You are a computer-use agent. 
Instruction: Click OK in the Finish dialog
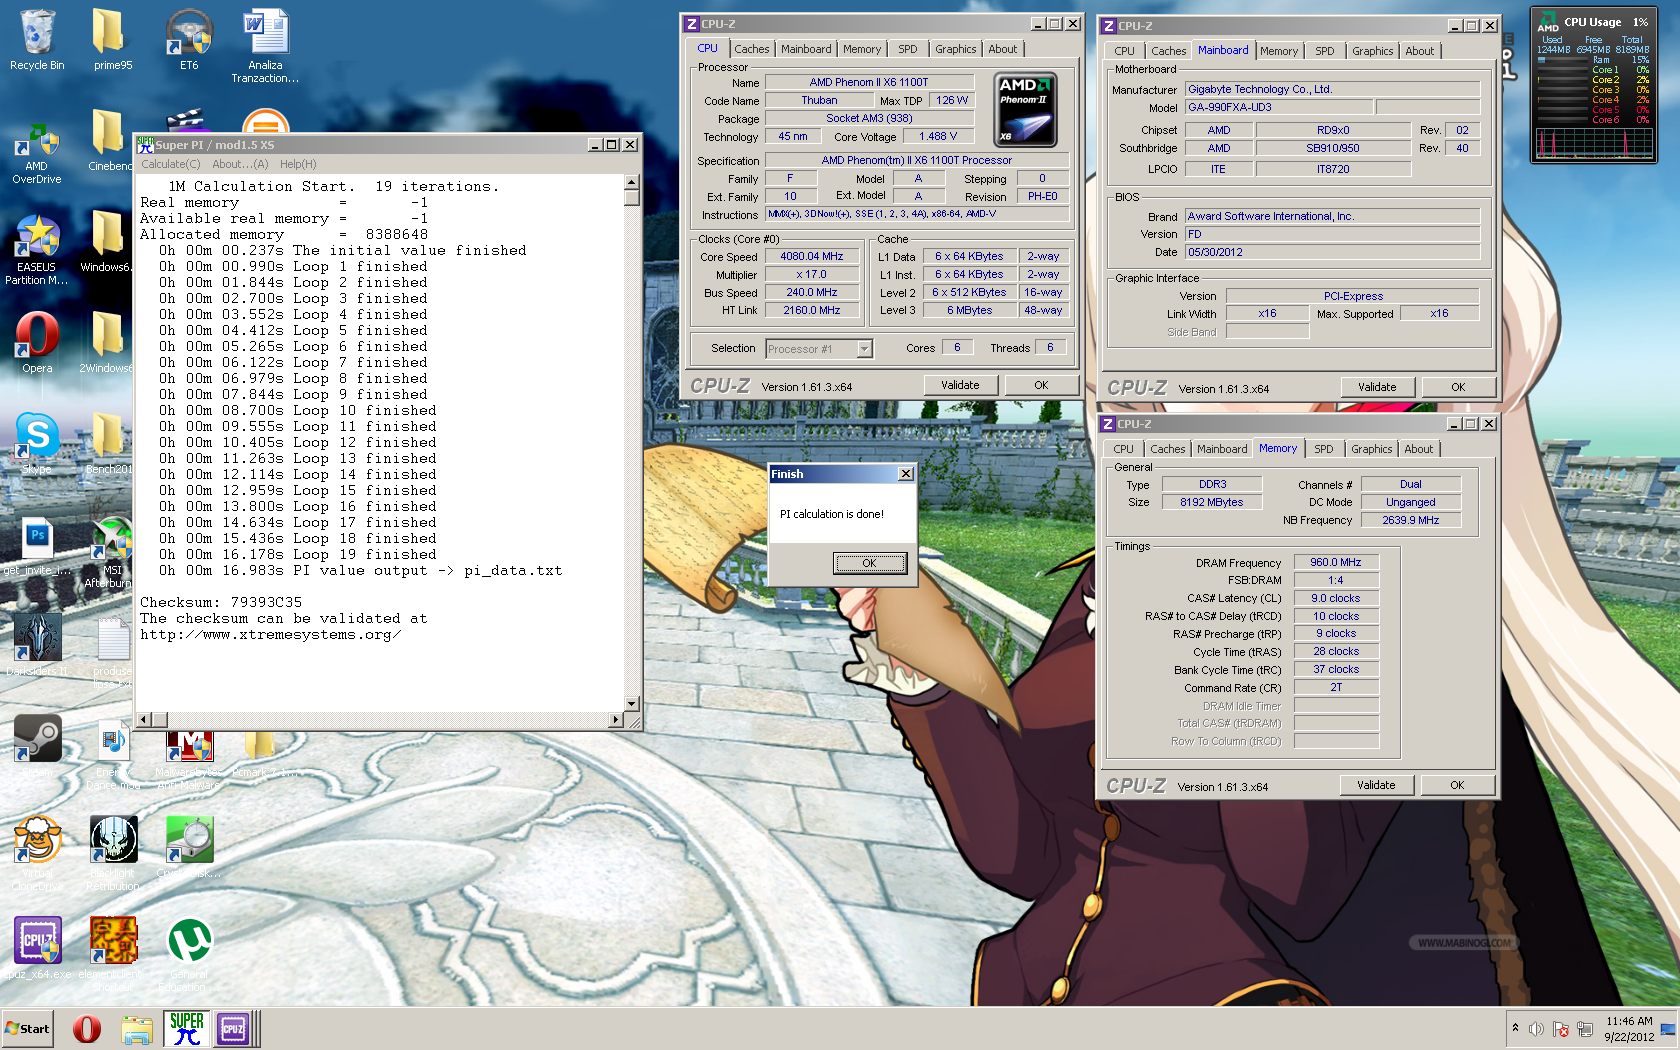(870, 563)
